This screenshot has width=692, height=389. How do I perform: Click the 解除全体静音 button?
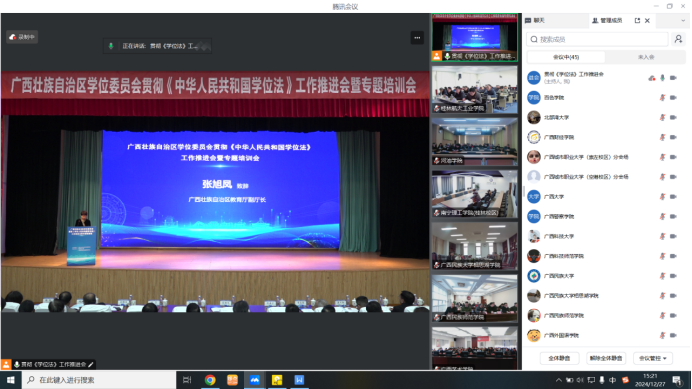click(606, 358)
